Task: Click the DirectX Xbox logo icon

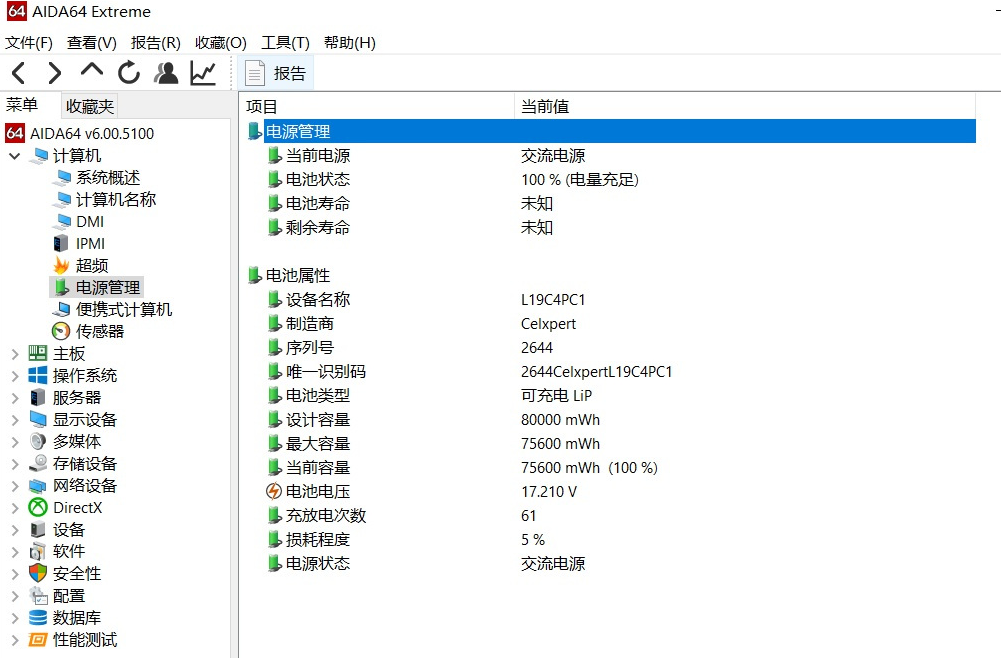Action: coord(38,507)
